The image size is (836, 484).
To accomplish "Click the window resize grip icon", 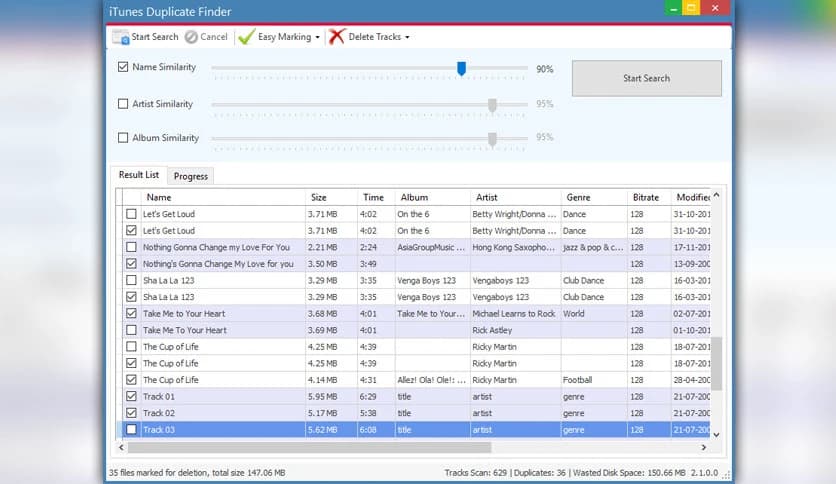I will [x=726, y=474].
